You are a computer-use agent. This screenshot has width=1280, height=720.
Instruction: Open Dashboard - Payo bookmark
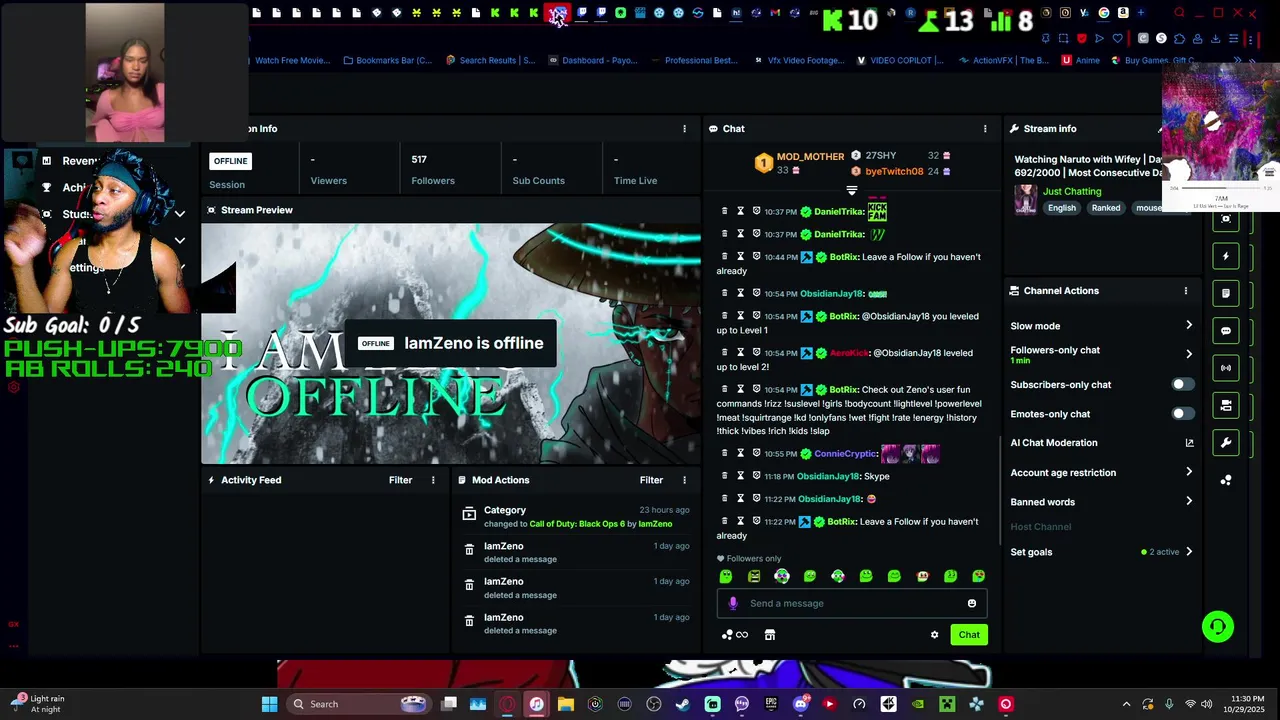click(x=592, y=60)
